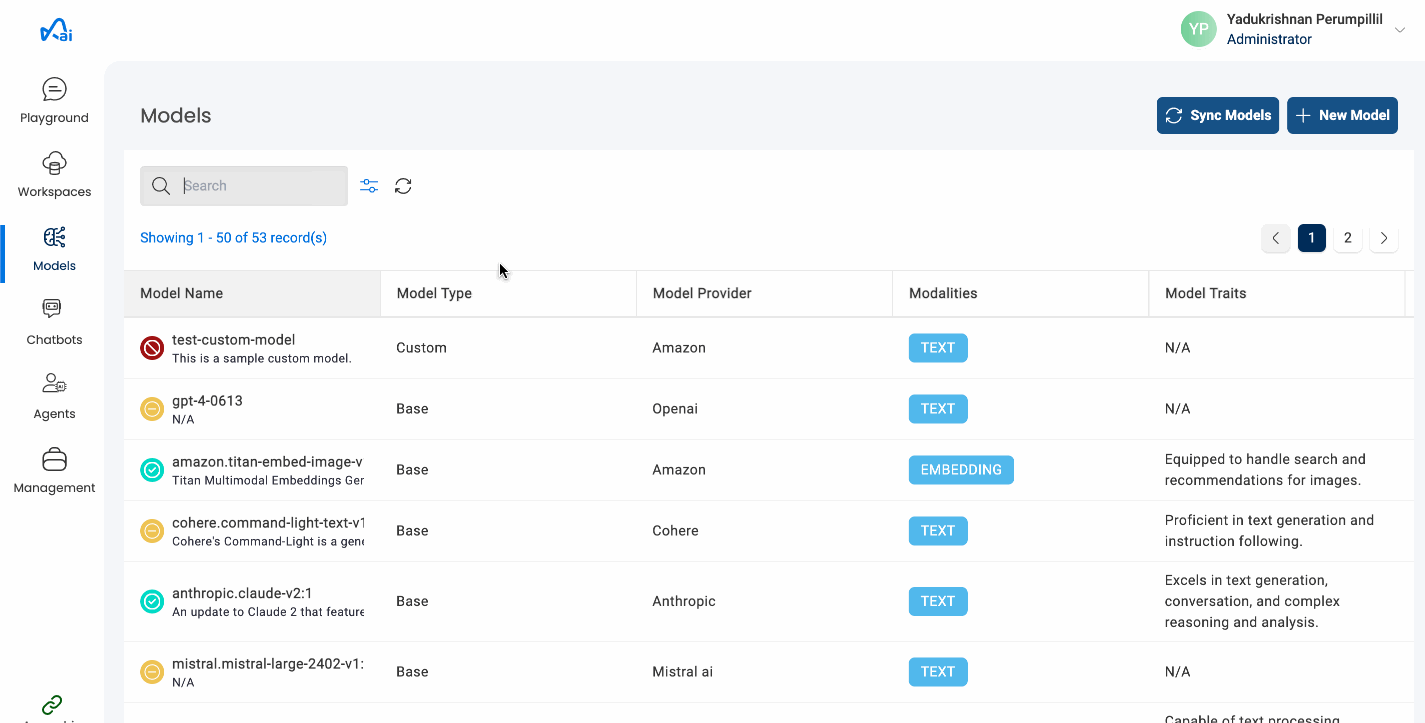Click the search magnifier icon
The width and height of the screenshot is (1425, 723).
coord(161,186)
